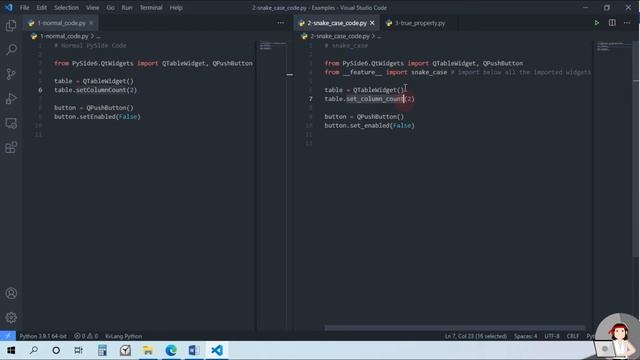This screenshot has width=640, height=360.
Task: Open Task View from the taskbar
Action: pyautogui.click(x=78, y=350)
